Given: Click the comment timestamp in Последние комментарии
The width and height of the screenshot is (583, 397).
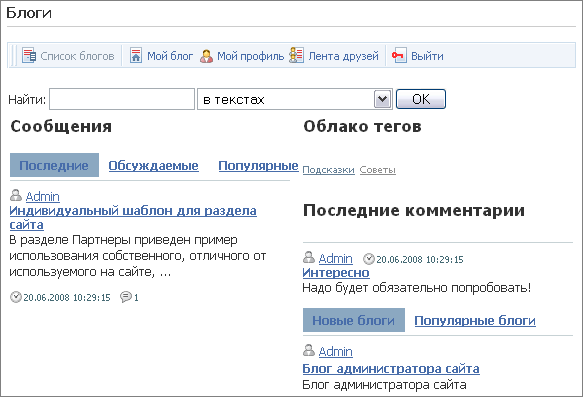Looking at the screenshot, I should (420, 259).
